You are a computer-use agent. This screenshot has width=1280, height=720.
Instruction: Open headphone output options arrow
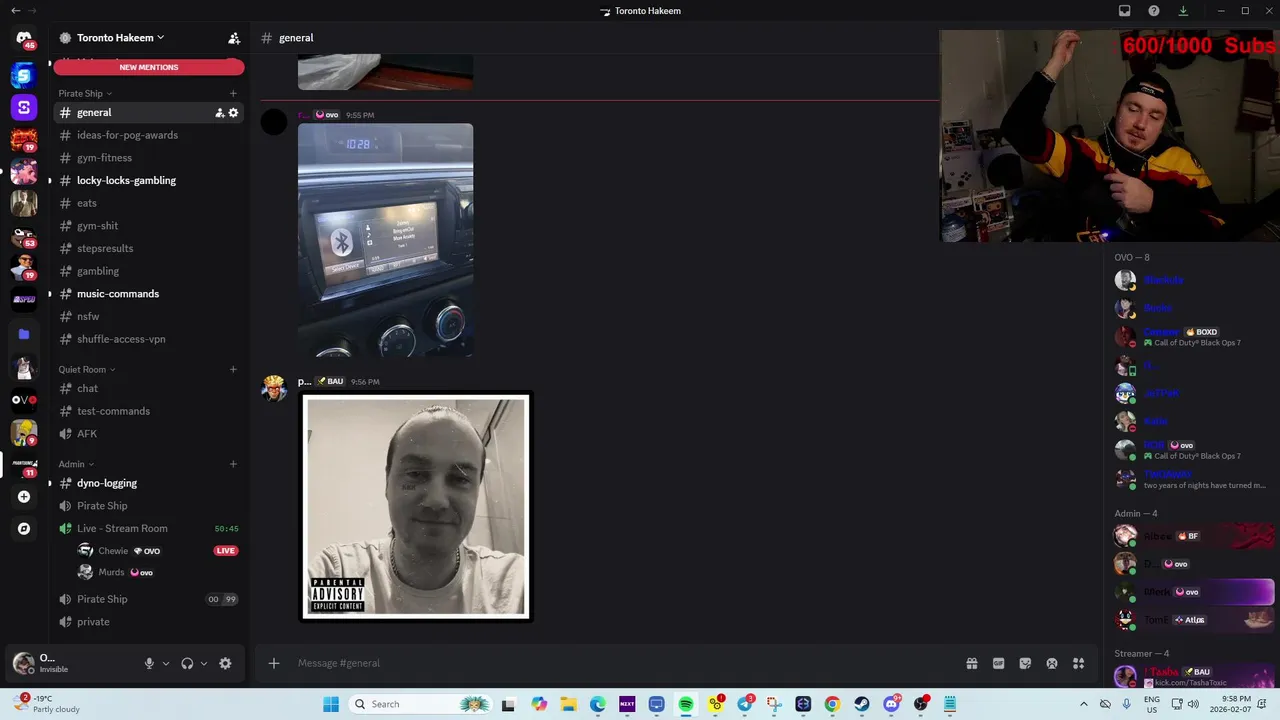coord(204,663)
